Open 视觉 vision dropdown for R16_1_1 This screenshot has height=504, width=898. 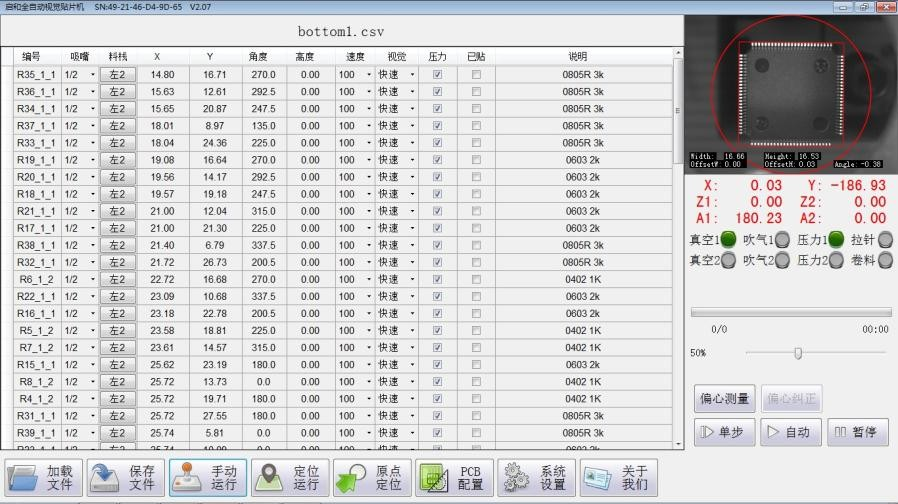[412, 313]
